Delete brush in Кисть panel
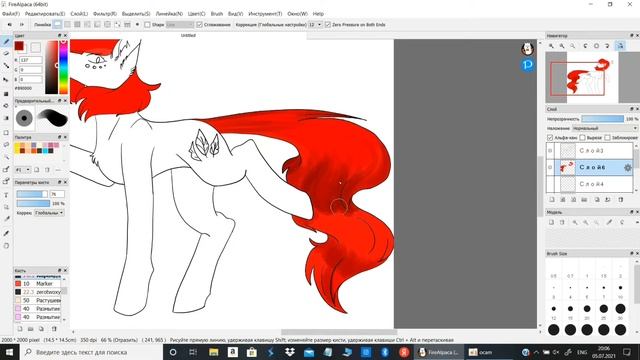 click(54, 329)
